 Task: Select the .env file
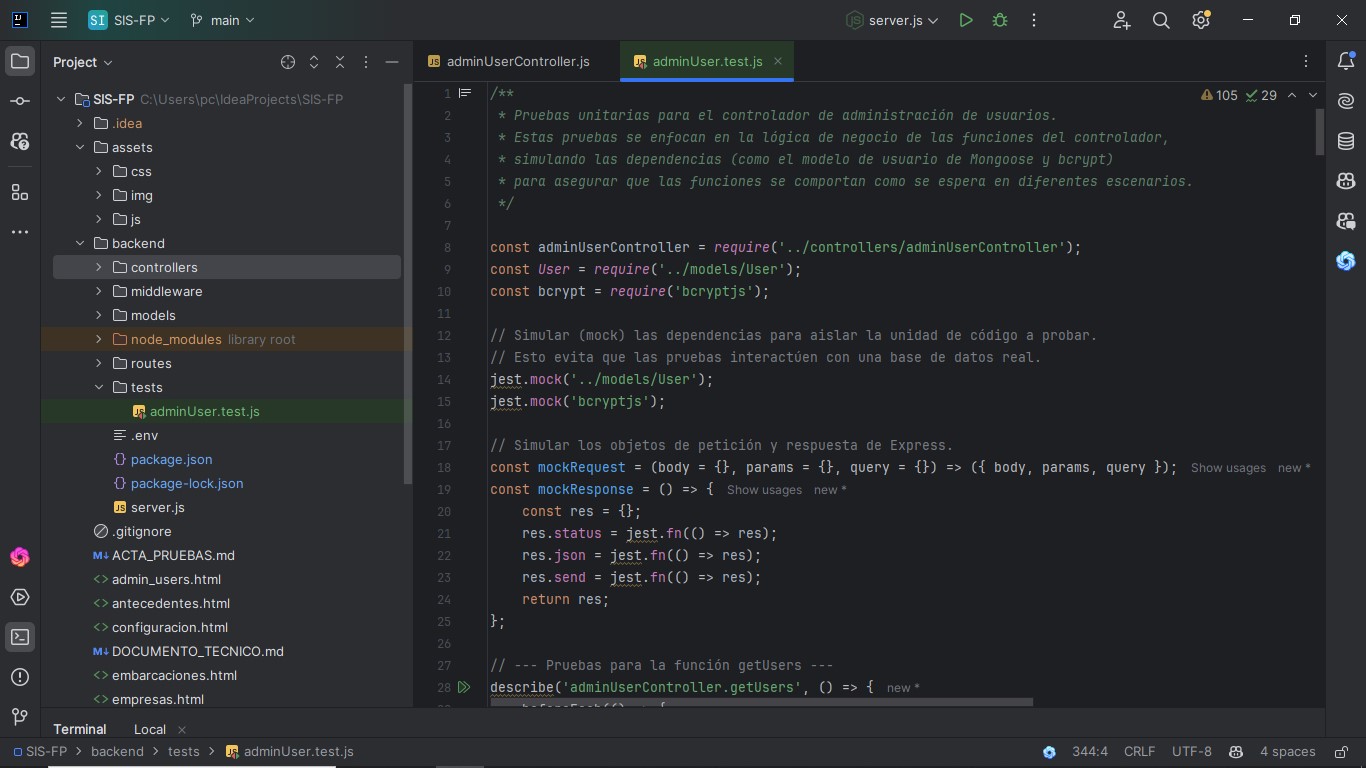(x=144, y=435)
